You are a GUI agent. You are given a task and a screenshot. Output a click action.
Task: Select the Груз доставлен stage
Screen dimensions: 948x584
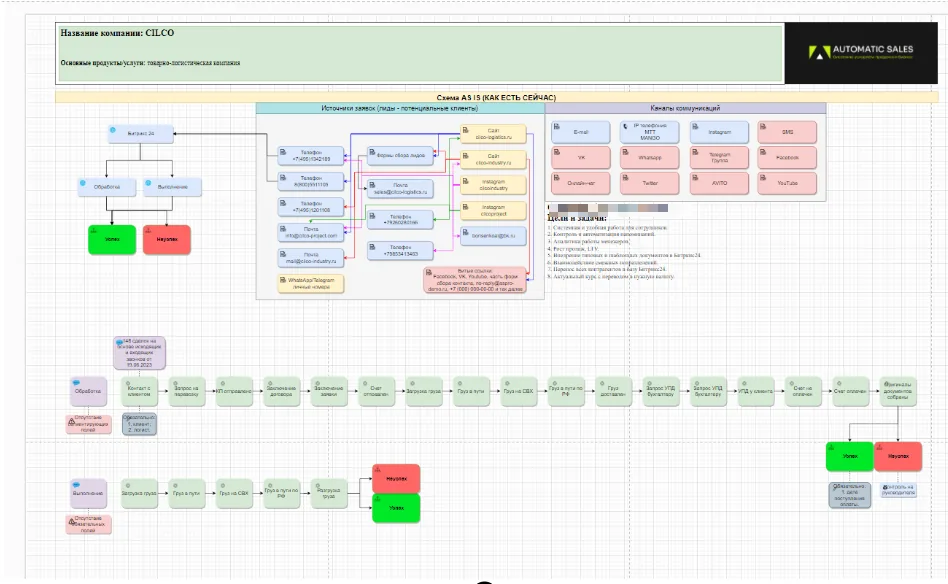click(x=613, y=391)
